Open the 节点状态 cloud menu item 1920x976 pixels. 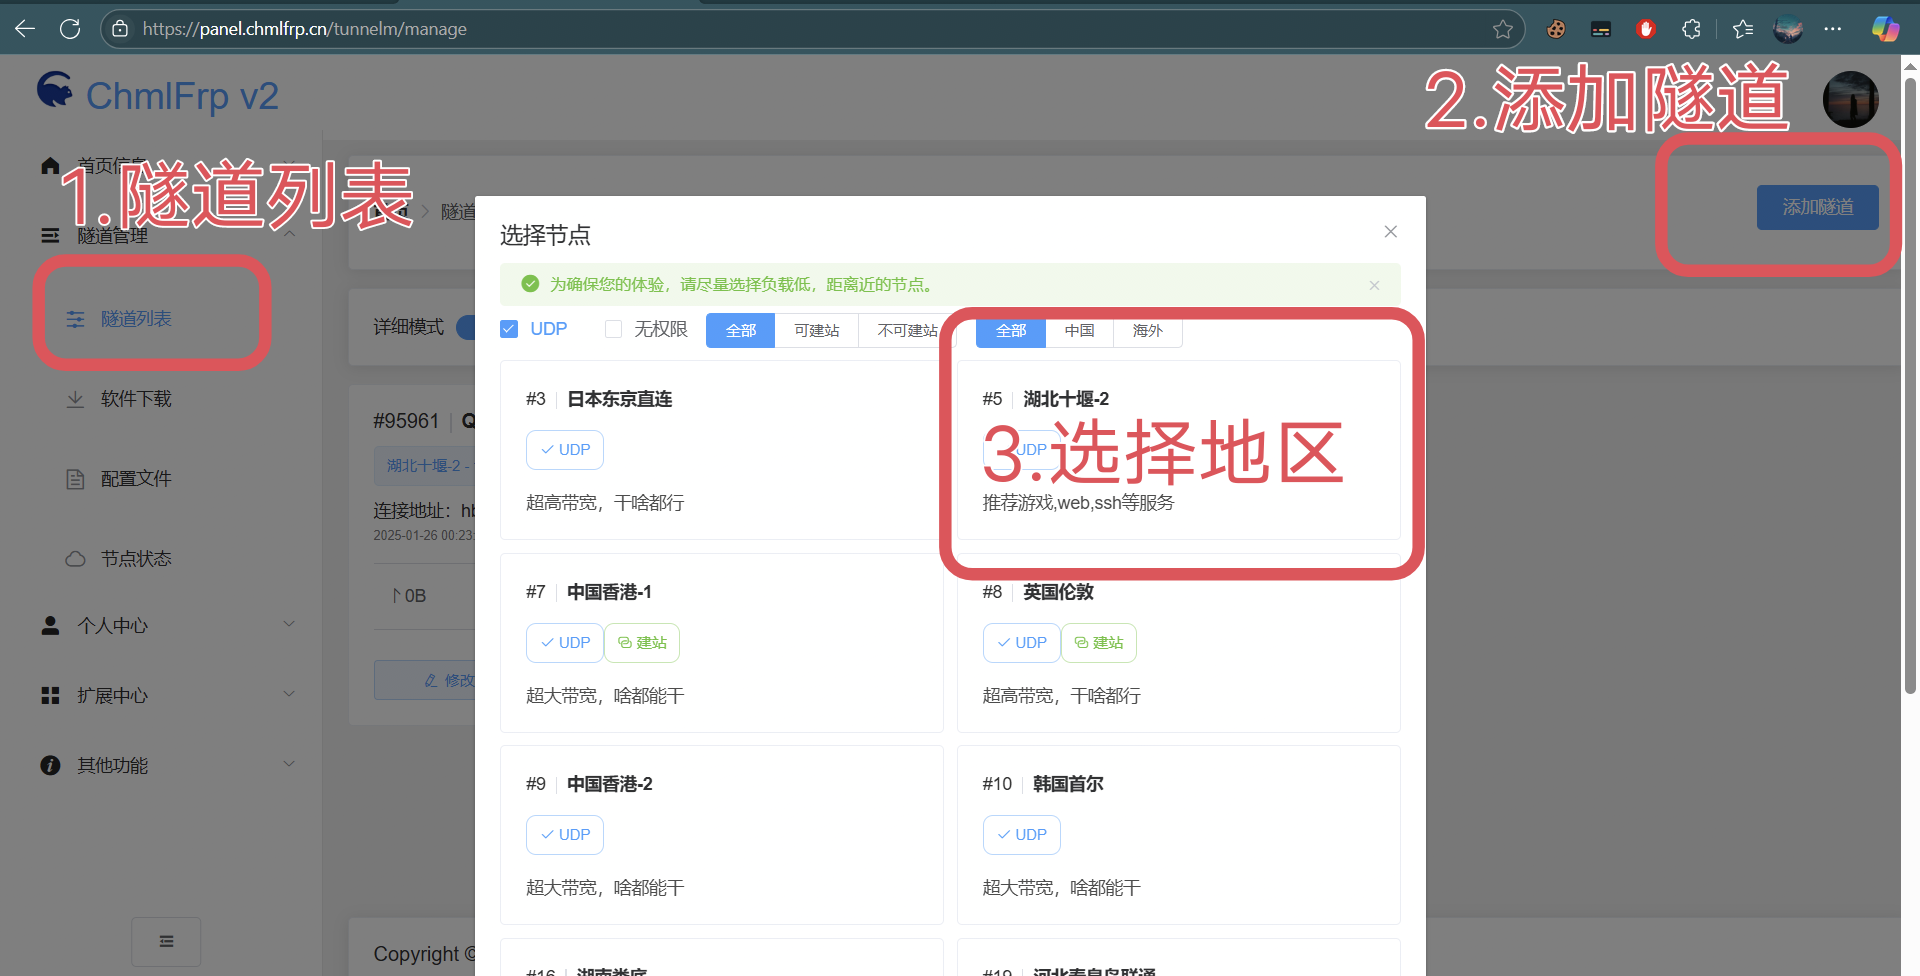(x=136, y=558)
